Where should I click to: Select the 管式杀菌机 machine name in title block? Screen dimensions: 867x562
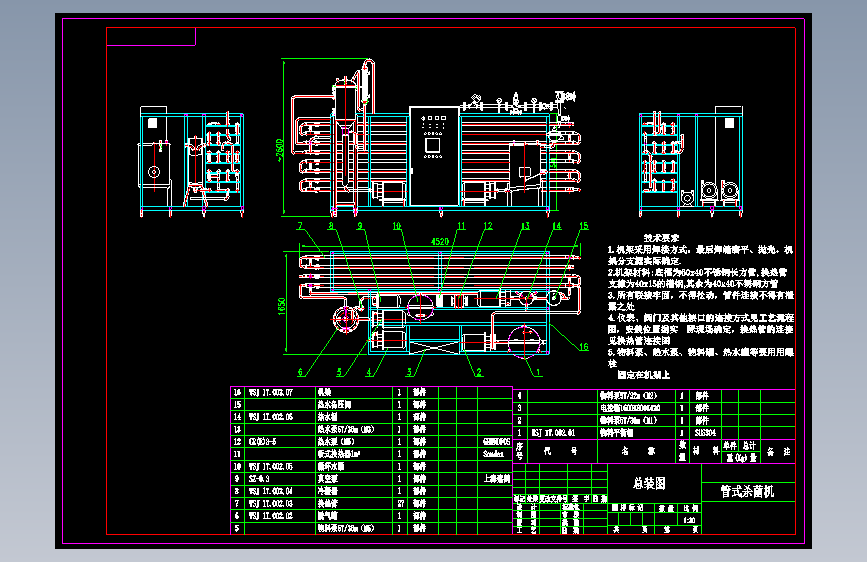[747, 491]
